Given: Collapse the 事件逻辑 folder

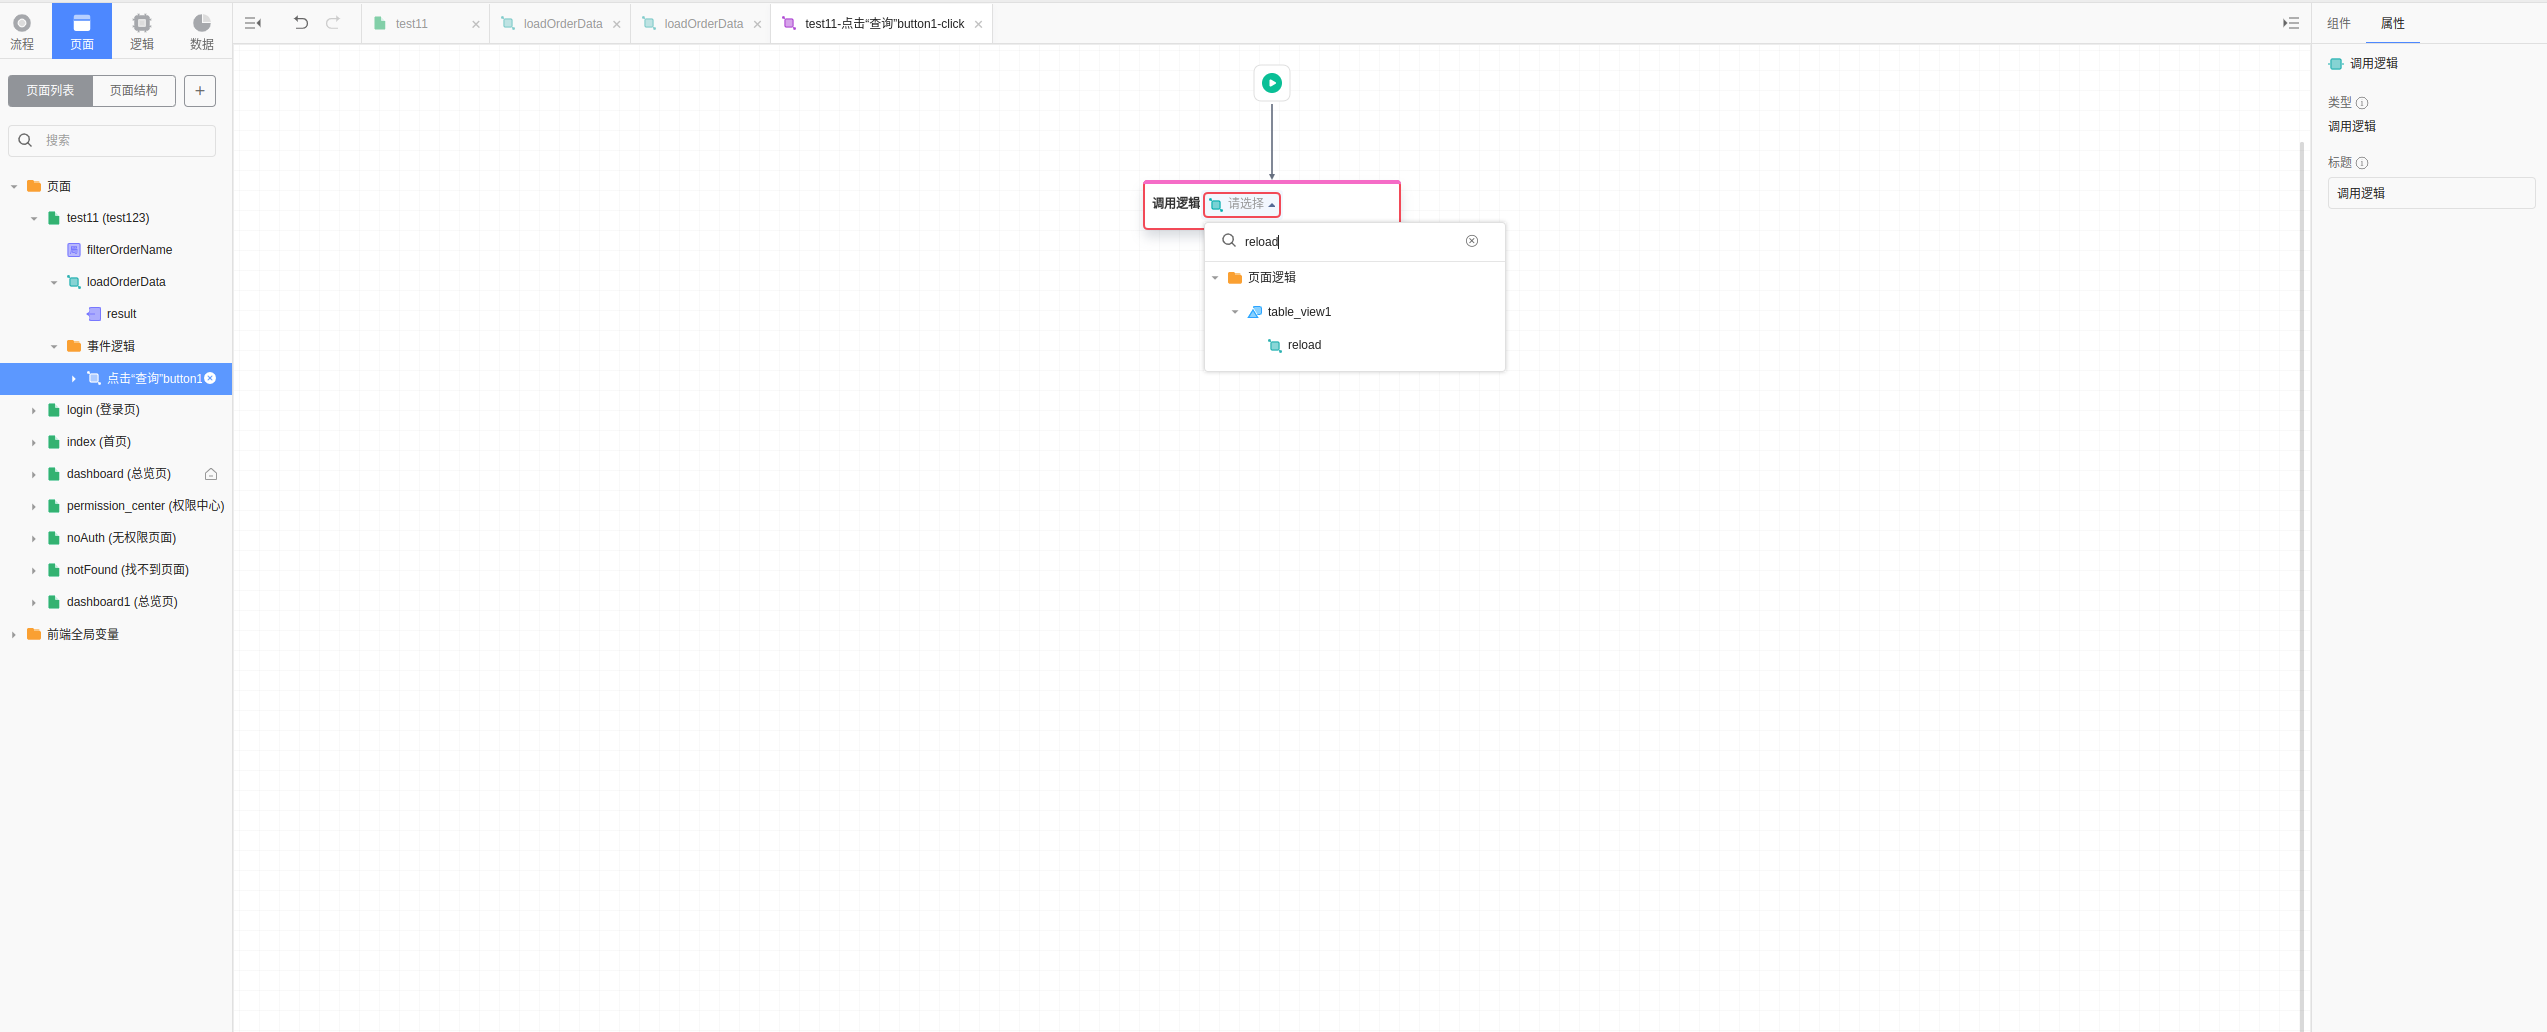Looking at the screenshot, I should [54, 347].
